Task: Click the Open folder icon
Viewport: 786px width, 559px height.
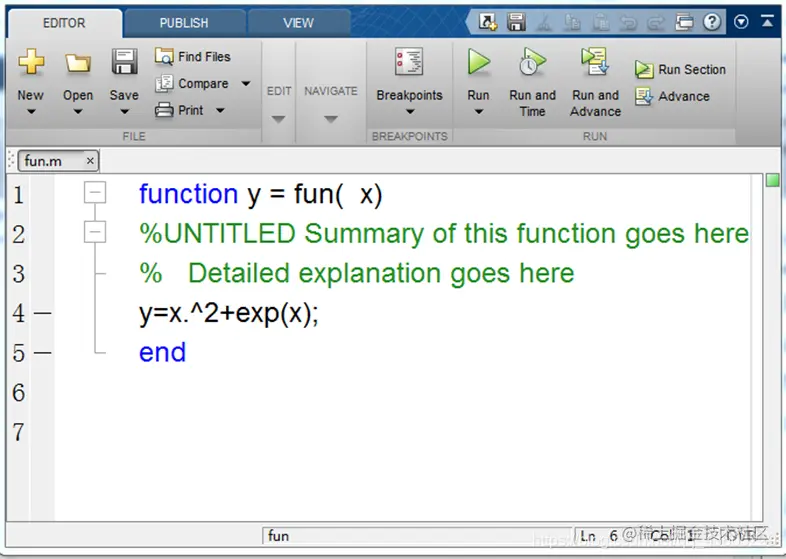Action: 78,63
